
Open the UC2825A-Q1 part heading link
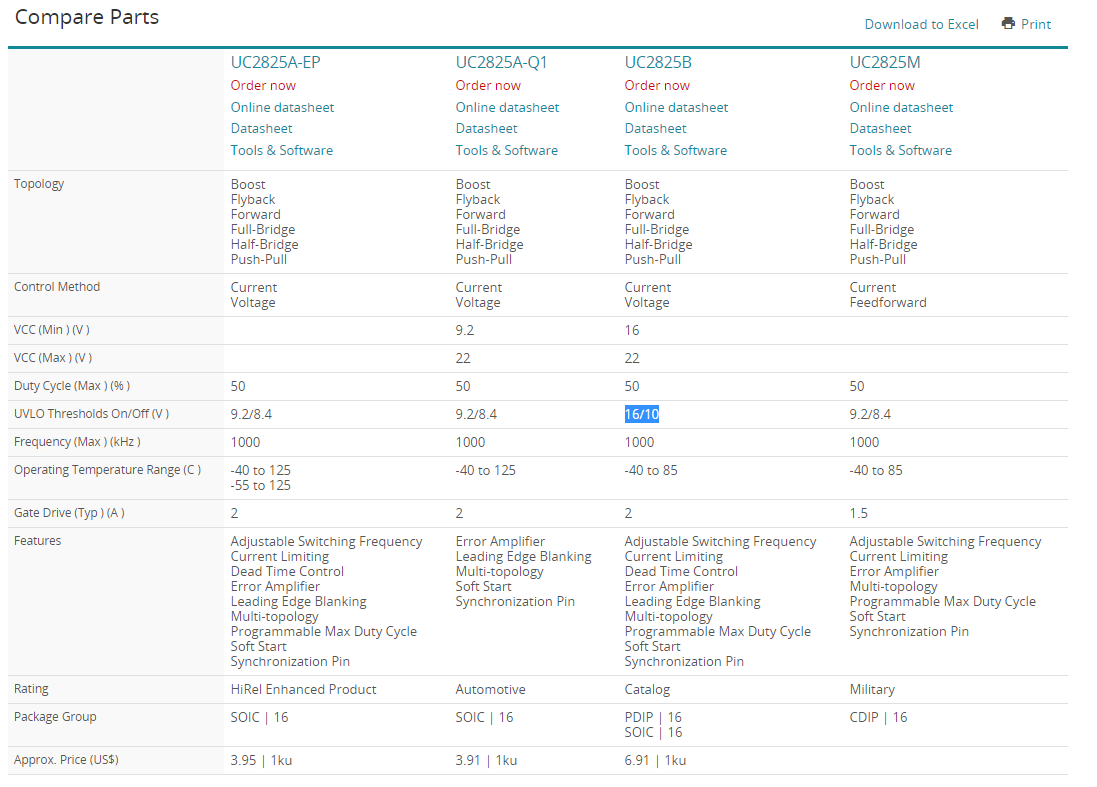[501, 62]
